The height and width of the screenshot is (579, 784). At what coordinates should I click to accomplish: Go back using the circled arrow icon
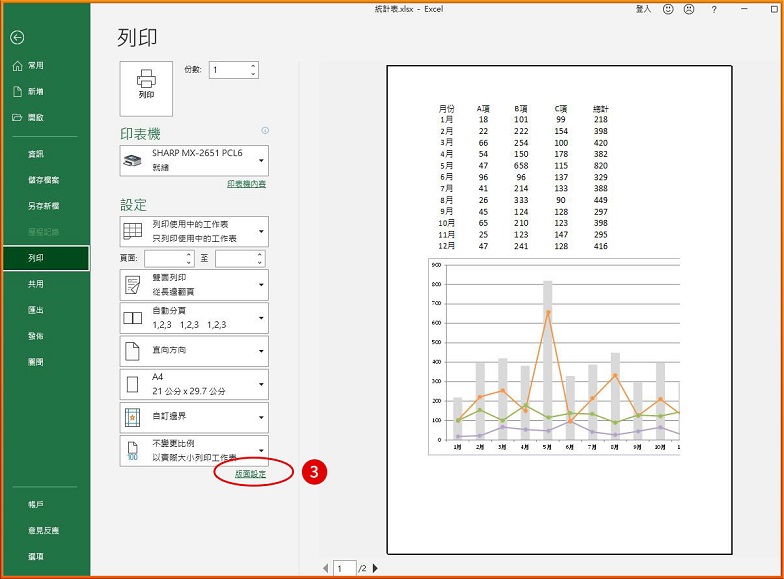(x=17, y=38)
